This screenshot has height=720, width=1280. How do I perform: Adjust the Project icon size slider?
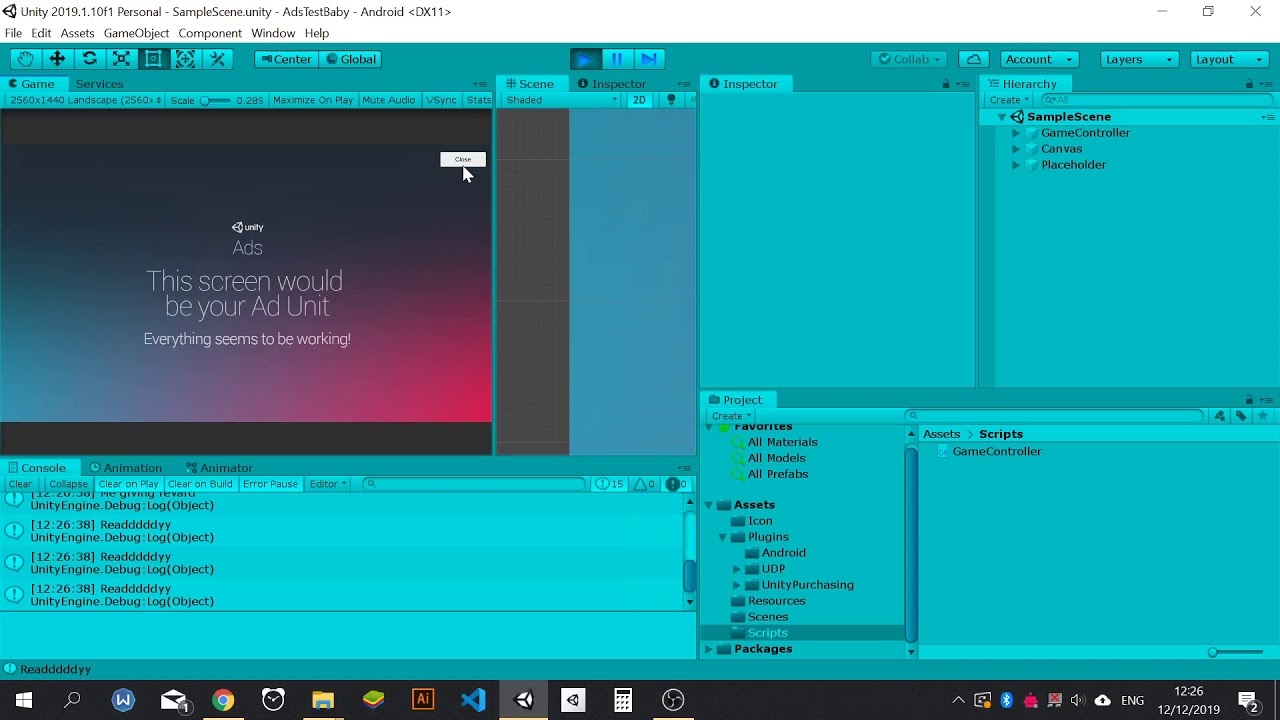pos(1239,652)
